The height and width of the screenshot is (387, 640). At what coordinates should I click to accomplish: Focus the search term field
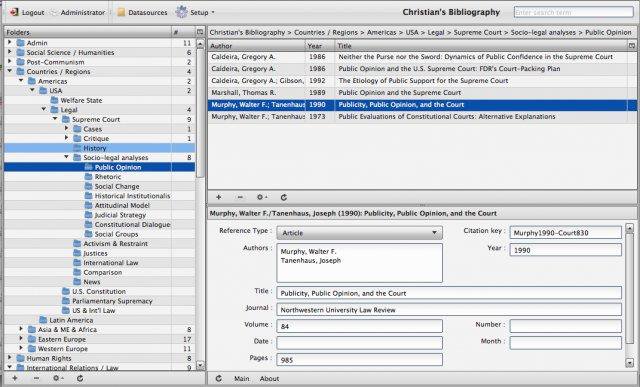point(573,12)
